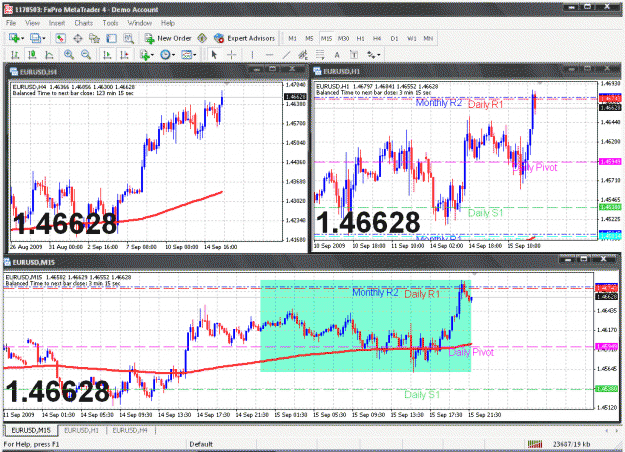
Task: Pick the Vertical Line drawing tool
Action: pyautogui.click(x=252, y=55)
